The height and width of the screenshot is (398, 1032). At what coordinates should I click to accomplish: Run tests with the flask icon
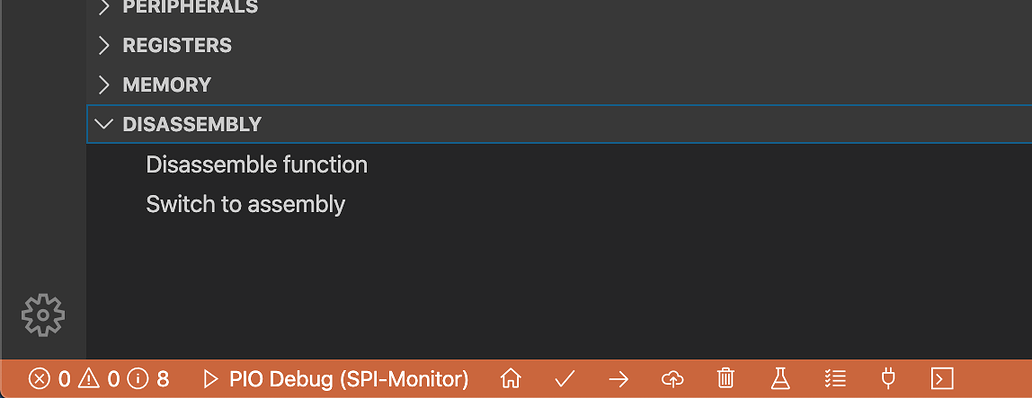pyautogui.click(x=780, y=378)
